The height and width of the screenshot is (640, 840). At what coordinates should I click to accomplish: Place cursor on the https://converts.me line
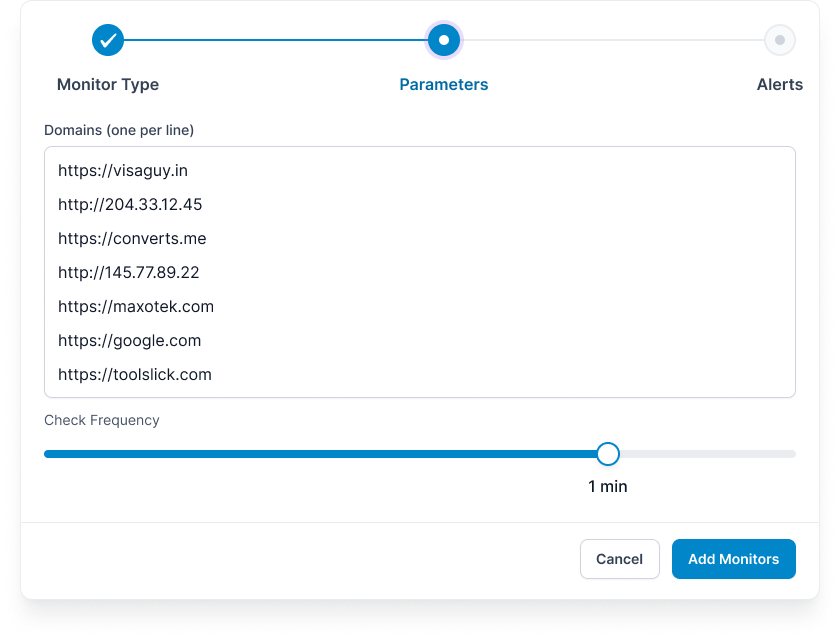coord(132,239)
